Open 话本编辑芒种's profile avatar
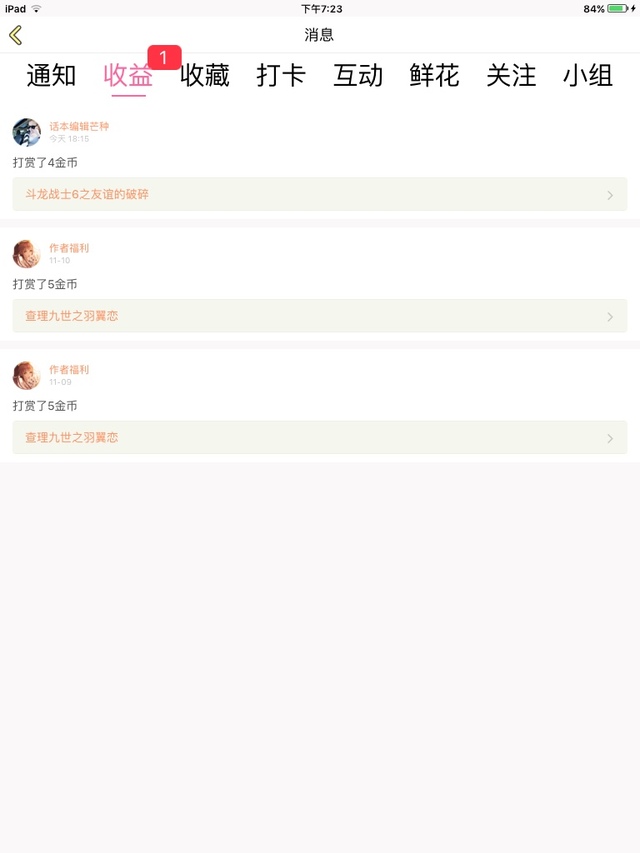This screenshot has width=640, height=853. [x=27, y=132]
